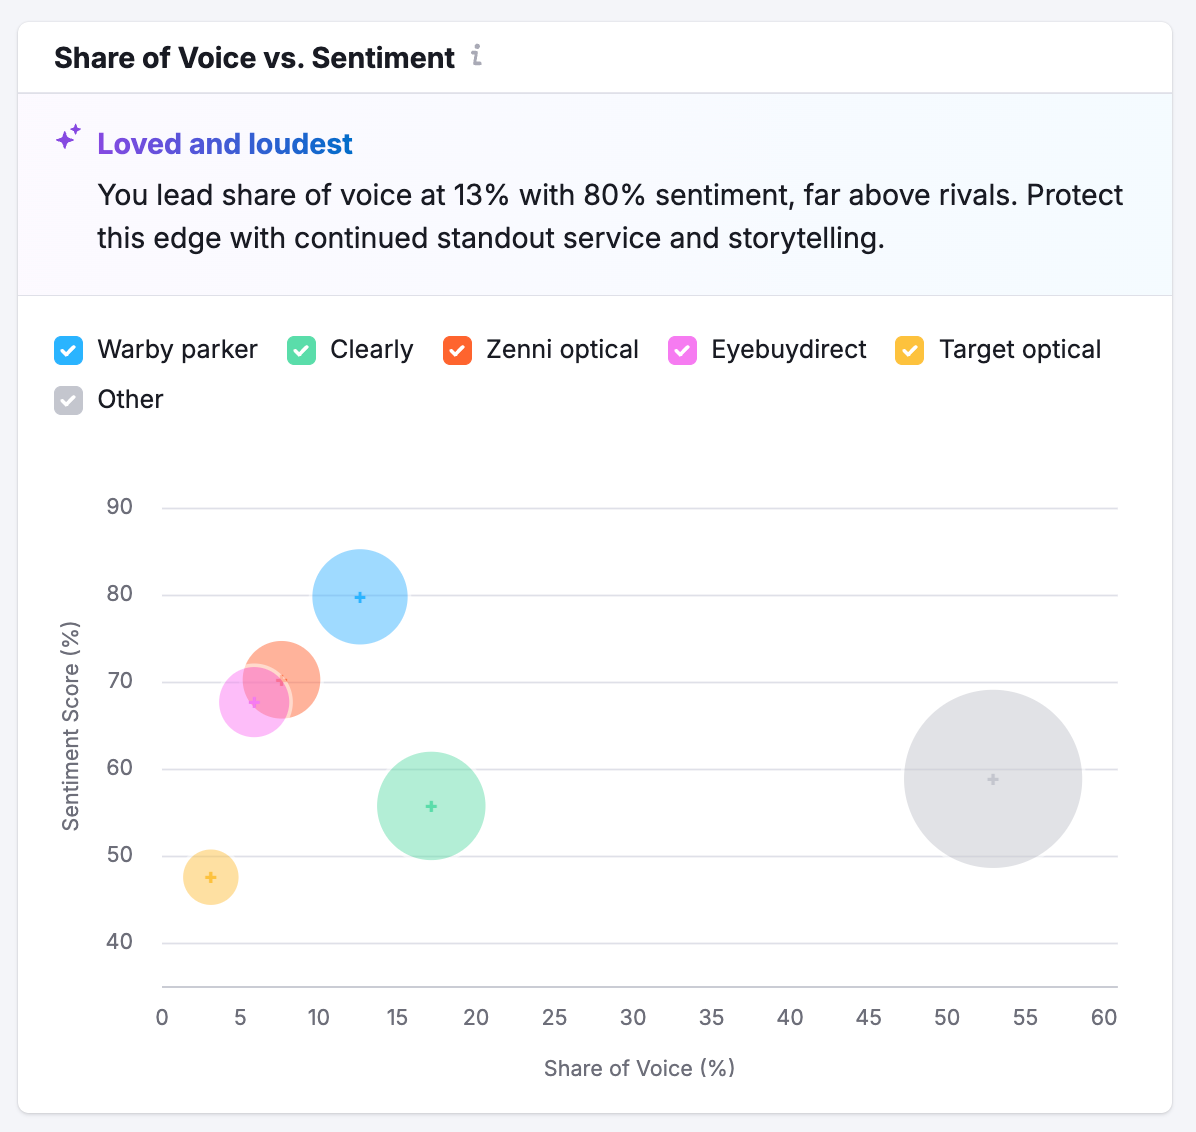Toggle off Zenni optical checkbox
The image size is (1196, 1132).
(457, 351)
